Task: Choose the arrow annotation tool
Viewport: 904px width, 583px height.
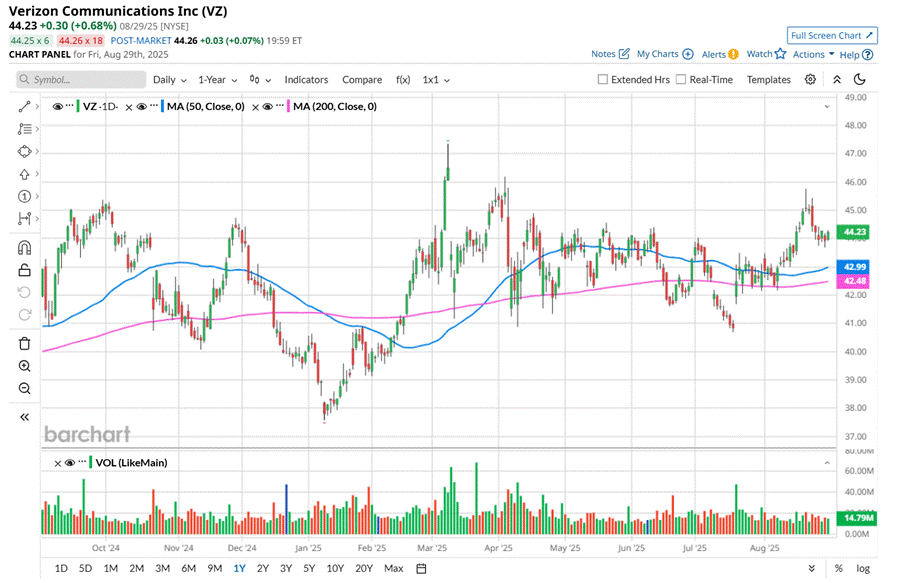Action: (x=24, y=174)
